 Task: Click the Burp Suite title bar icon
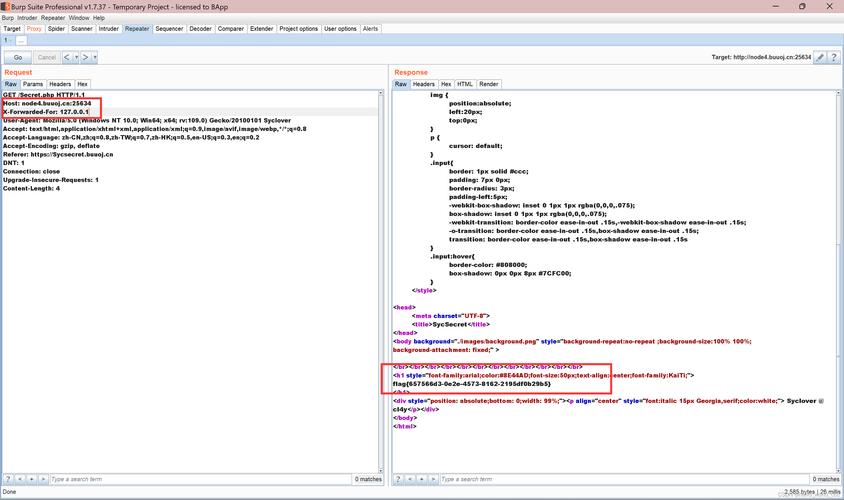[5, 6]
